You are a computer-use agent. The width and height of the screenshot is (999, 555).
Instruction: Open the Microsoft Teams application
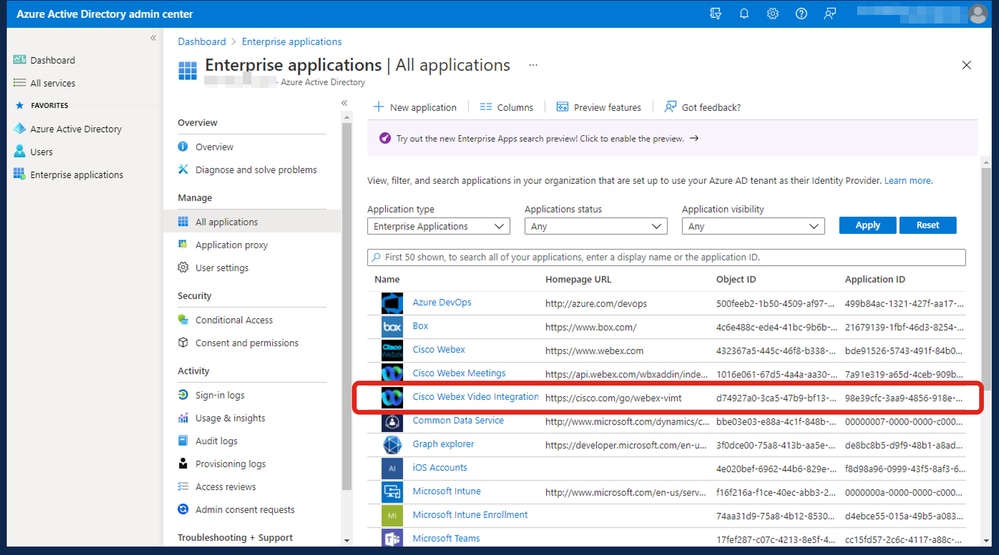pos(446,538)
